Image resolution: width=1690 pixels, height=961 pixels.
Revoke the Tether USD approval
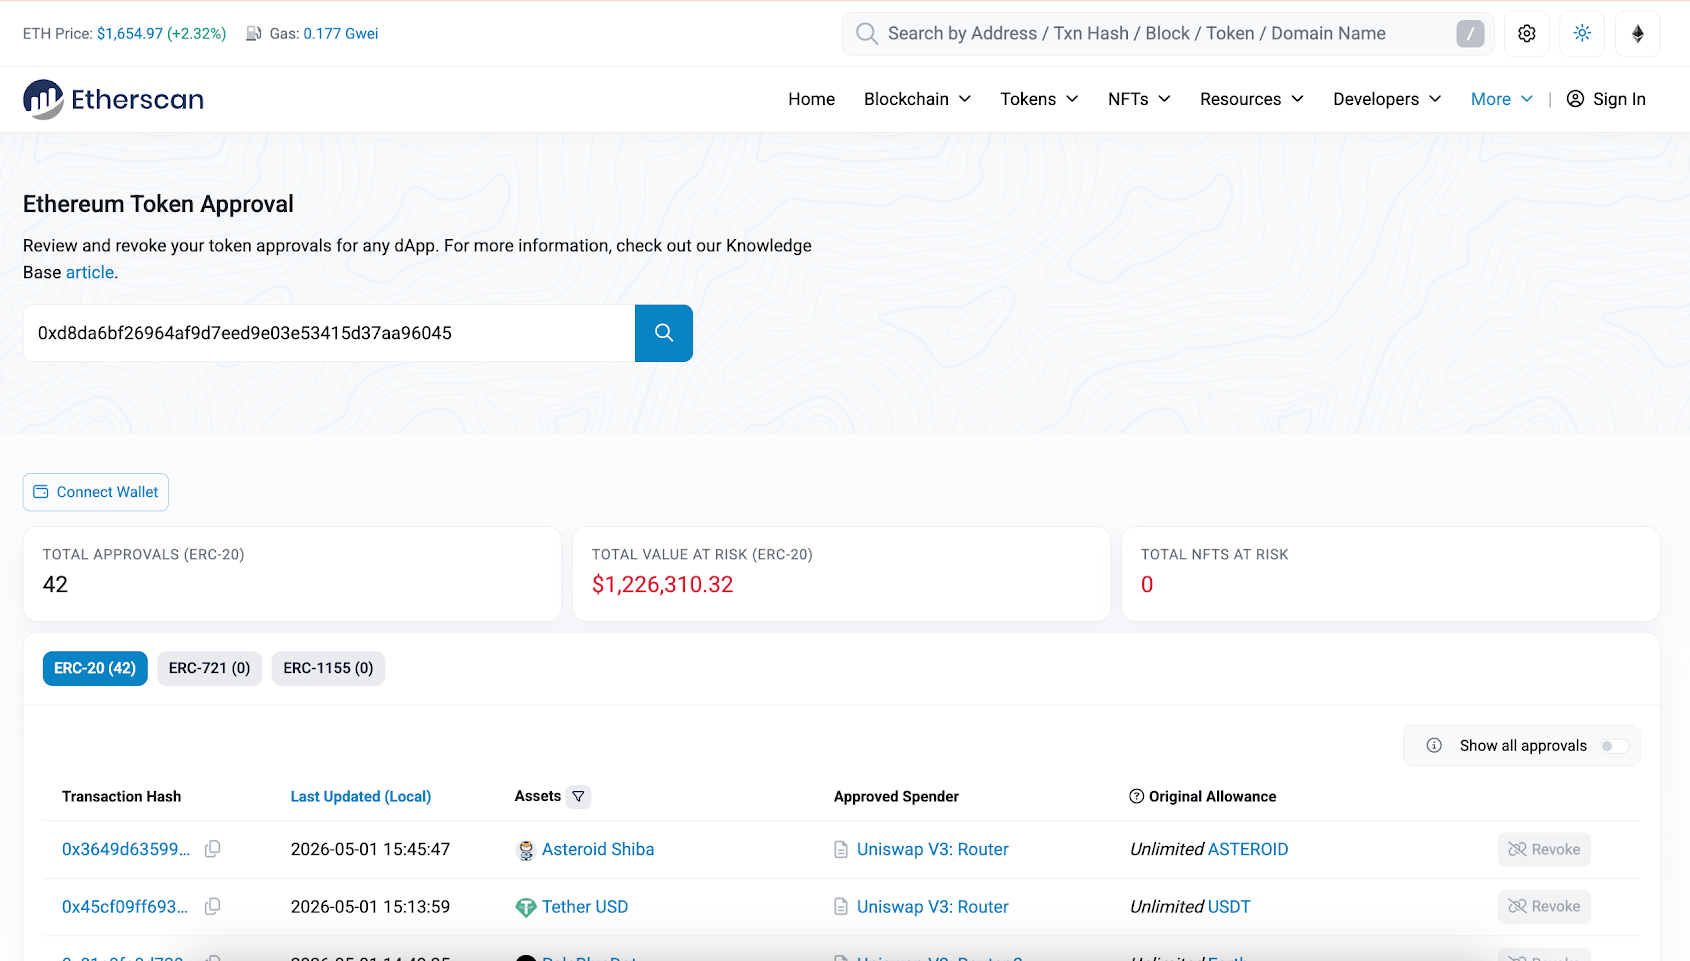tap(1544, 907)
